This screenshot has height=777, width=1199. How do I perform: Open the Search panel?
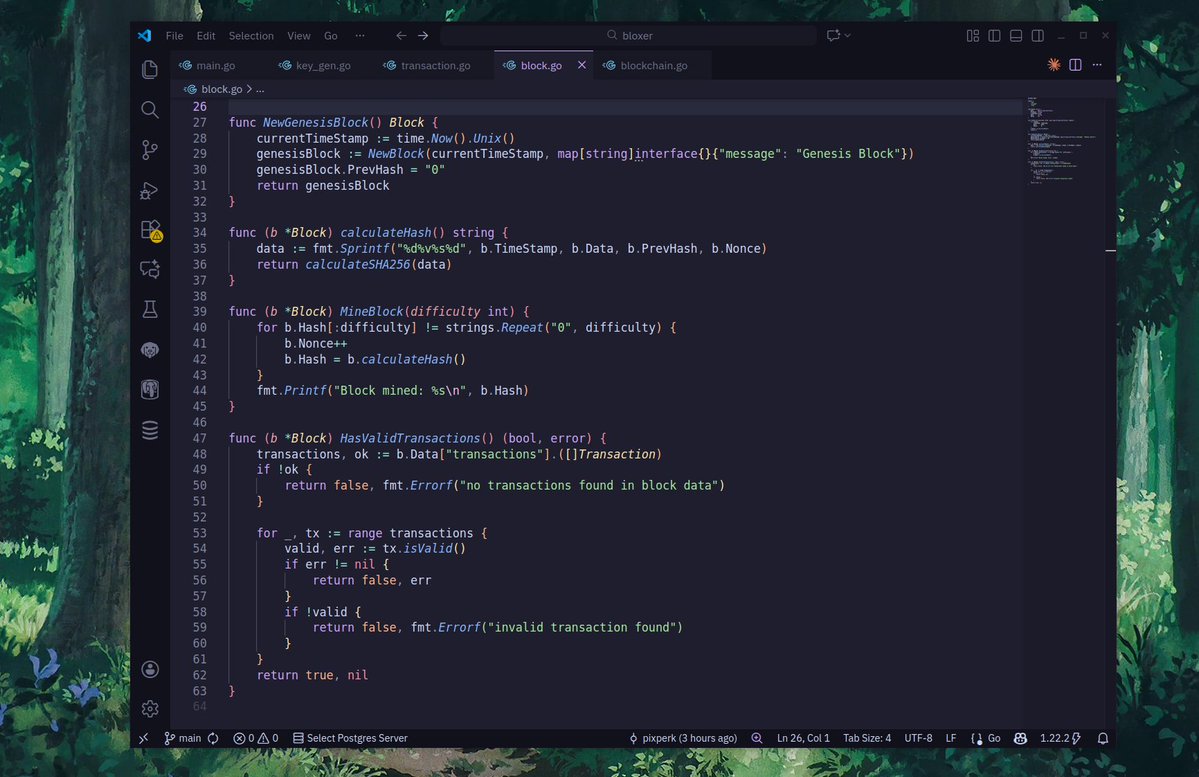150,110
